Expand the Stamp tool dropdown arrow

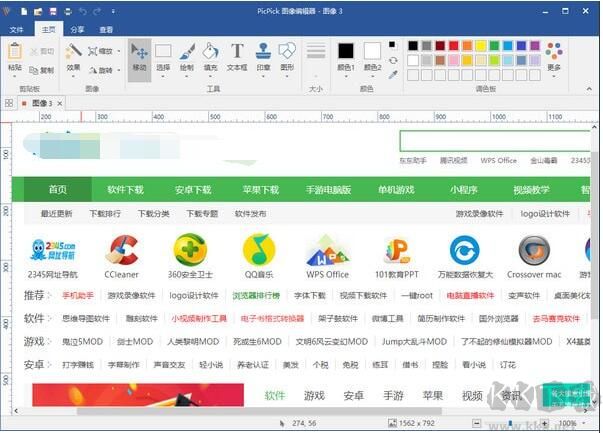point(263,76)
